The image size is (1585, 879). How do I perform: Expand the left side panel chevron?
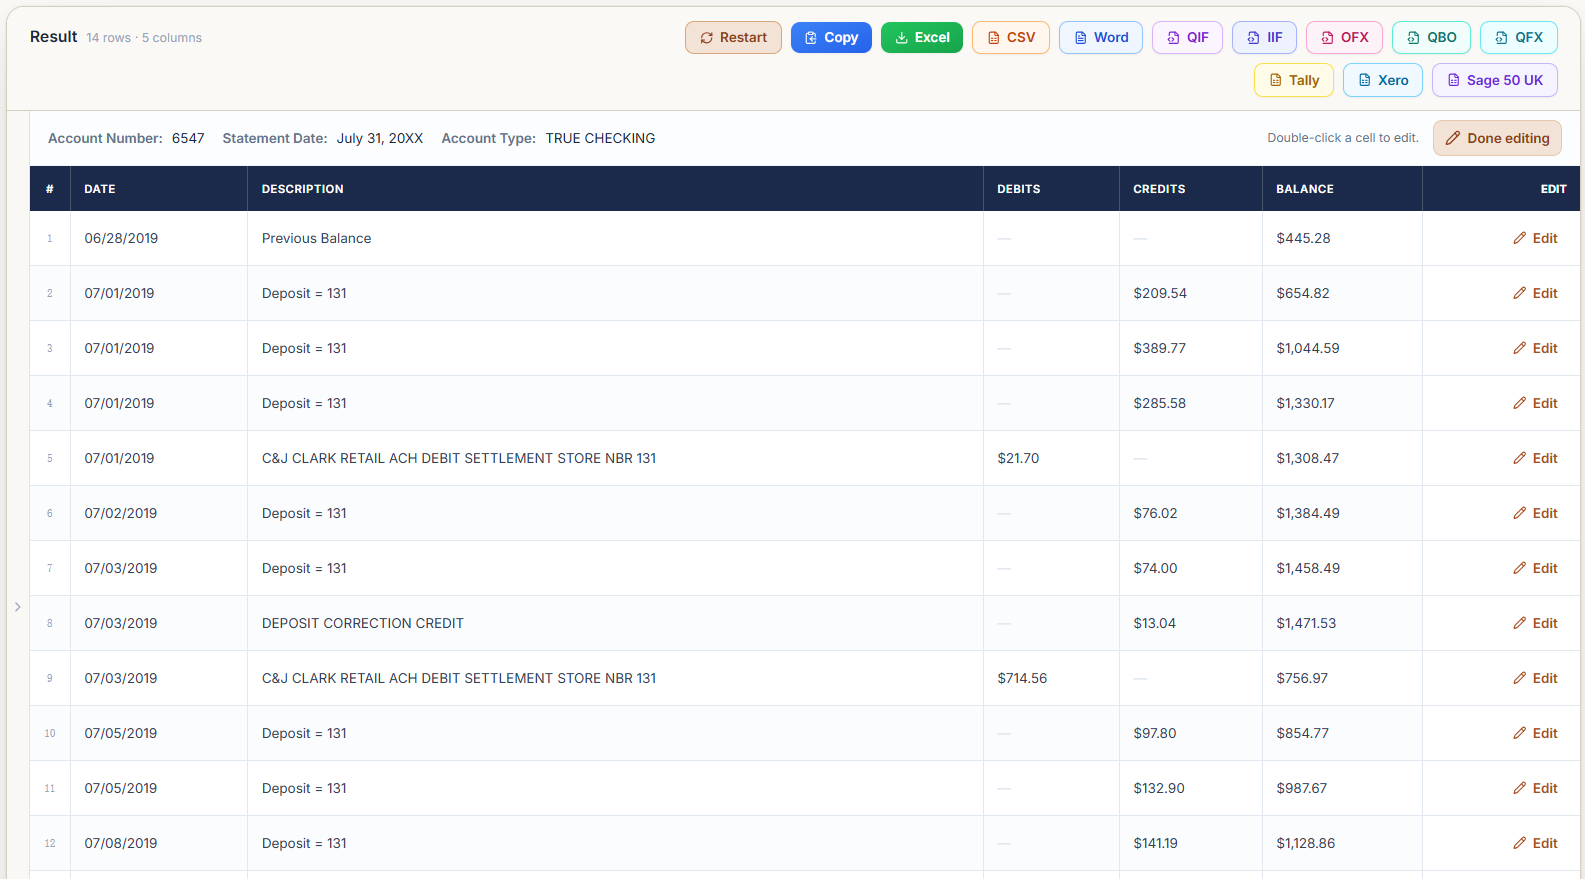click(17, 607)
